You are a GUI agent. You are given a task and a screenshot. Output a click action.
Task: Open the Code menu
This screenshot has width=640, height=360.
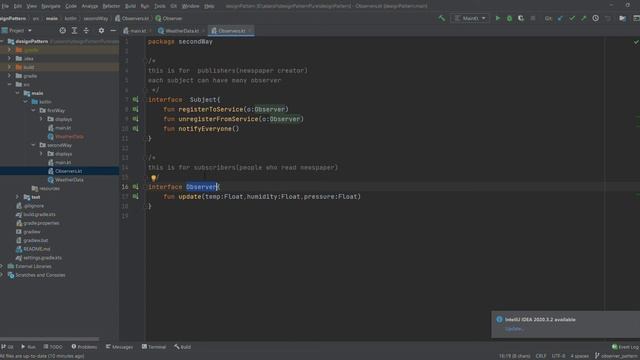(x=71, y=6)
